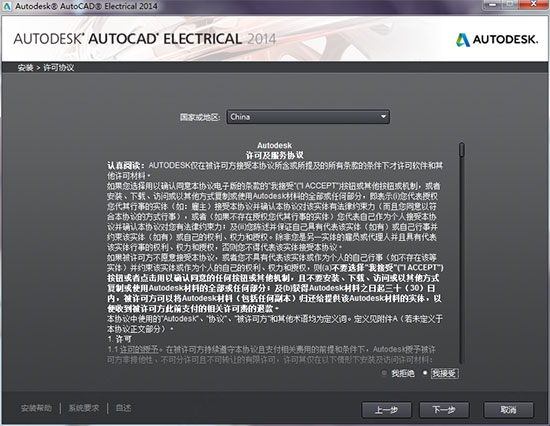The image size is (550, 426).
Task: Minimize the installer window
Action: pyautogui.click(x=493, y=4)
